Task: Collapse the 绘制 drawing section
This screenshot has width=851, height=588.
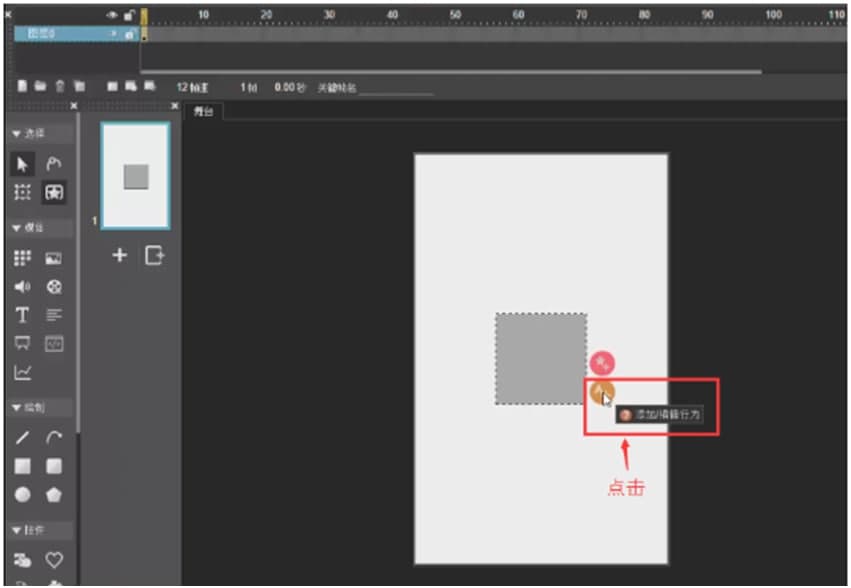Action: [30, 408]
